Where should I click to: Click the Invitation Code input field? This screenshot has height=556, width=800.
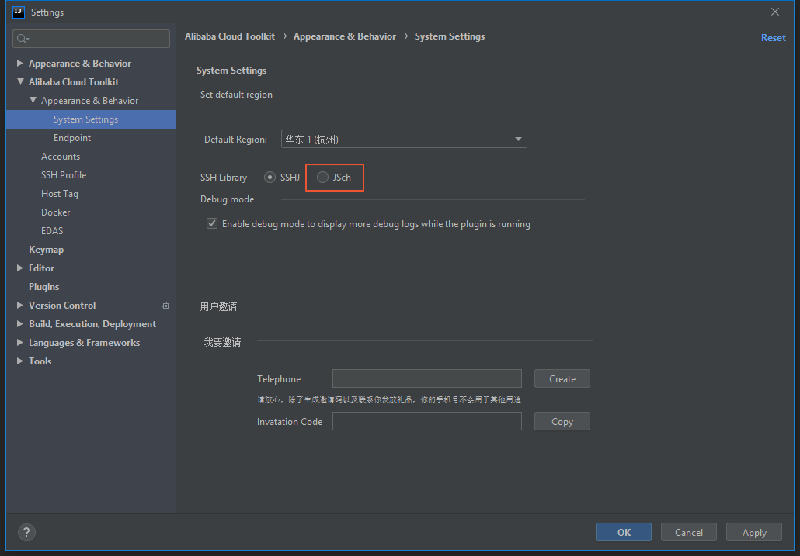pyautogui.click(x=427, y=421)
